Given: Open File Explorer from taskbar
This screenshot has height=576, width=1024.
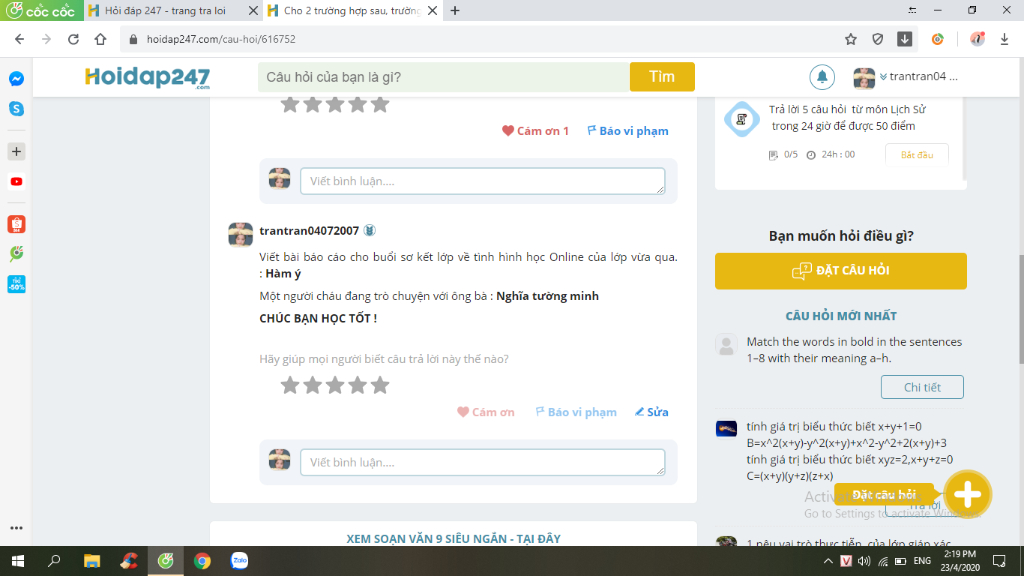Looking at the screenshot, I should click(x=91, y=561).
